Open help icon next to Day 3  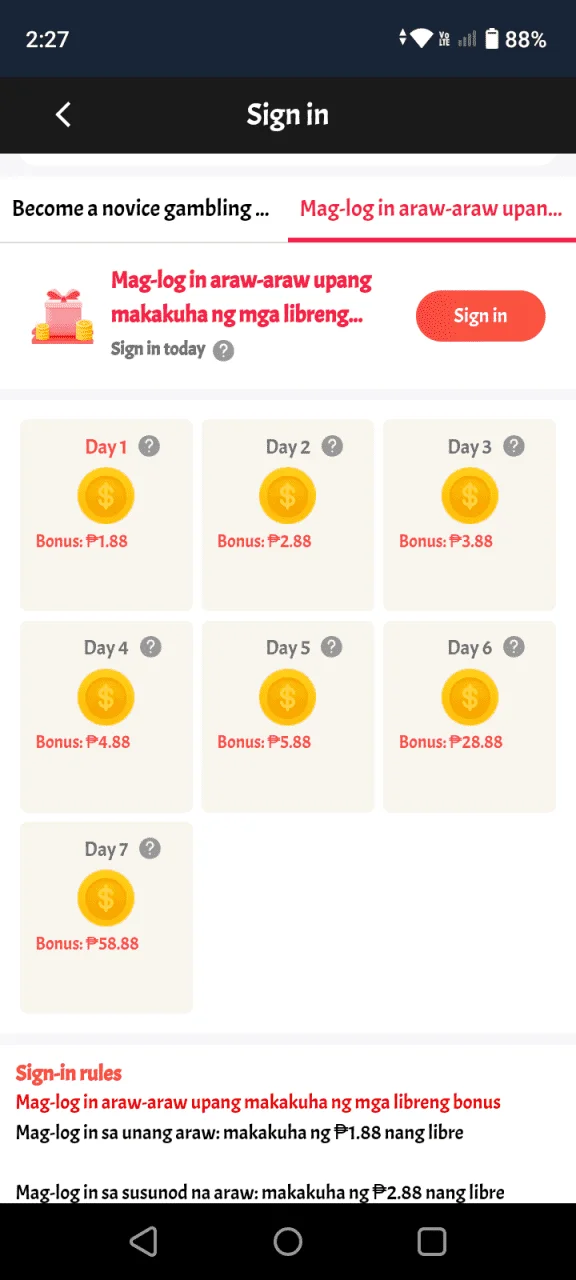pos(514,446)
